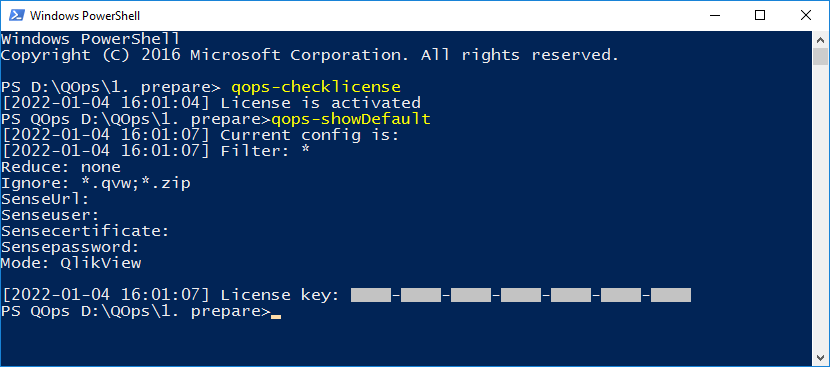Close the Windows PowerShell window
Image resolution: width=830 pixels, height=367 pixels.
click(806, 15)
